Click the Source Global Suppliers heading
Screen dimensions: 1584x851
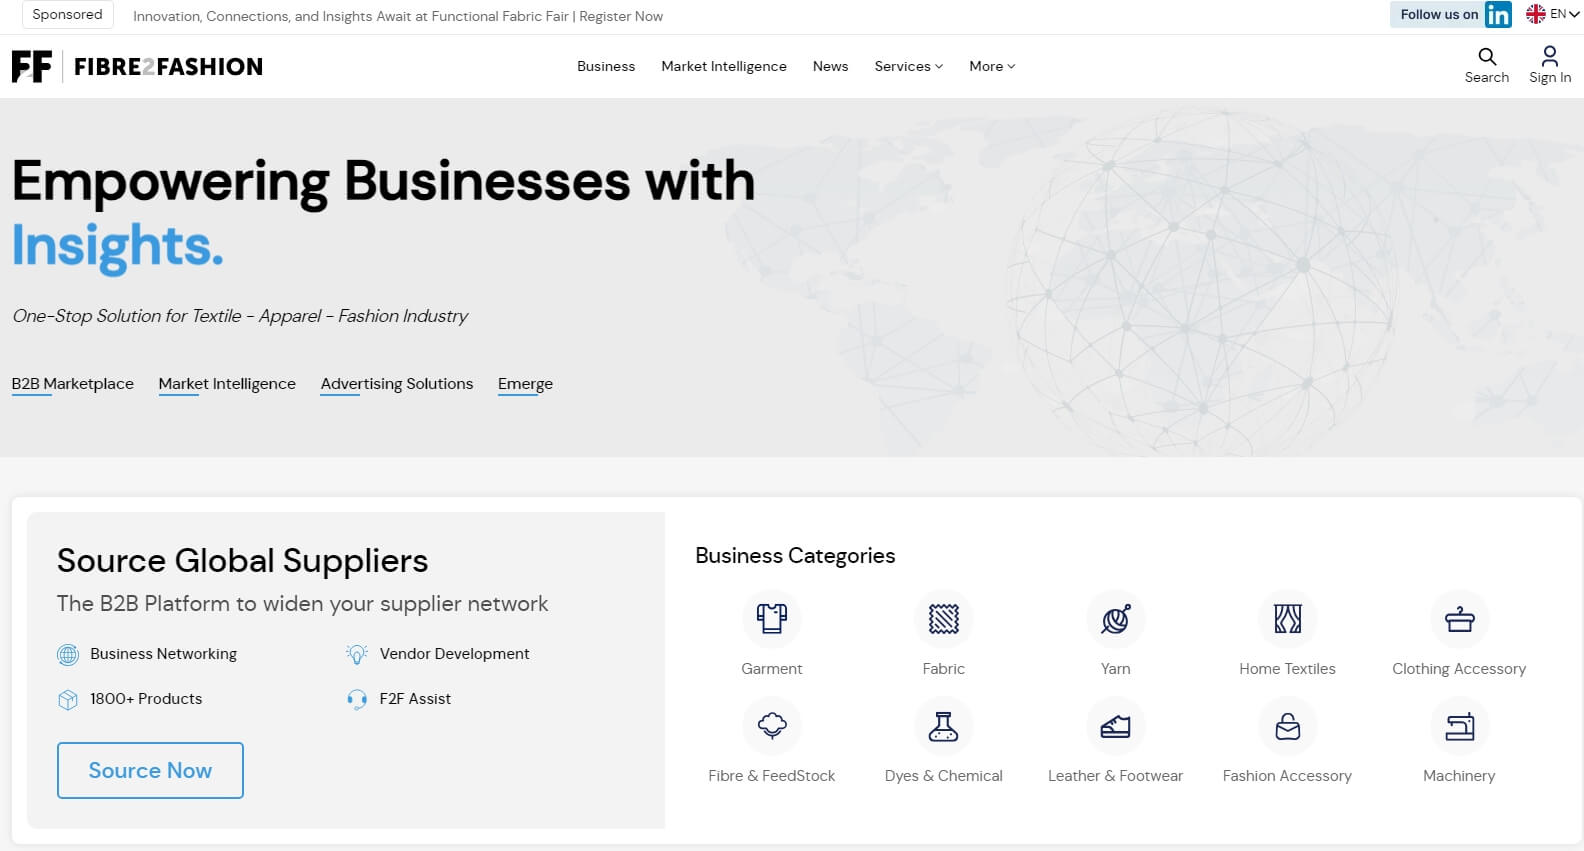point(242,561)
